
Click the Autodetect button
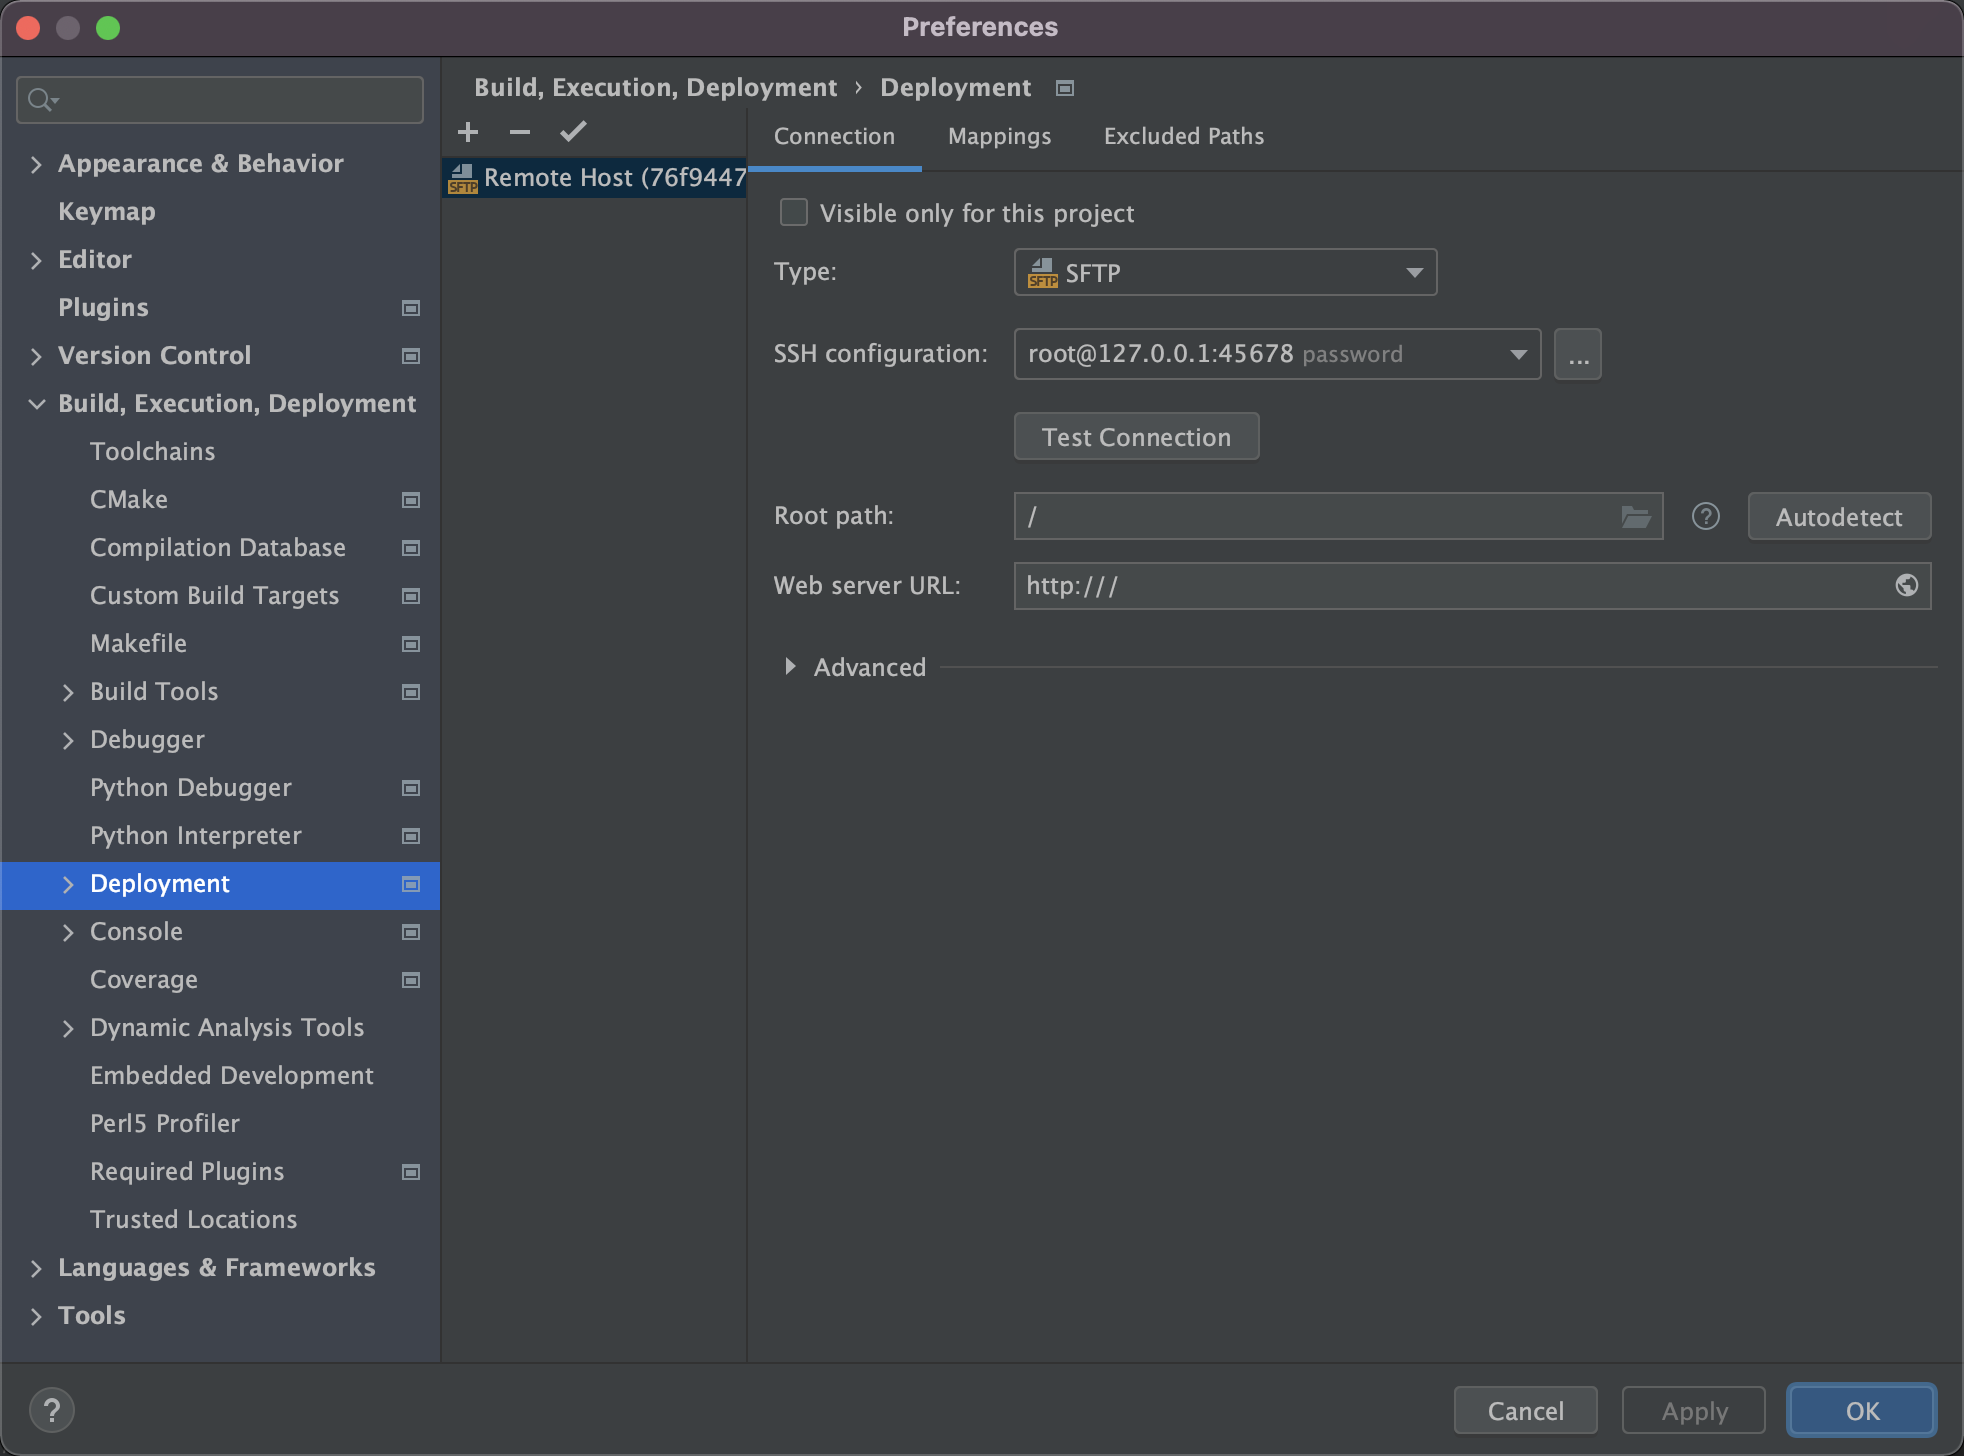tap(1838, 517)
